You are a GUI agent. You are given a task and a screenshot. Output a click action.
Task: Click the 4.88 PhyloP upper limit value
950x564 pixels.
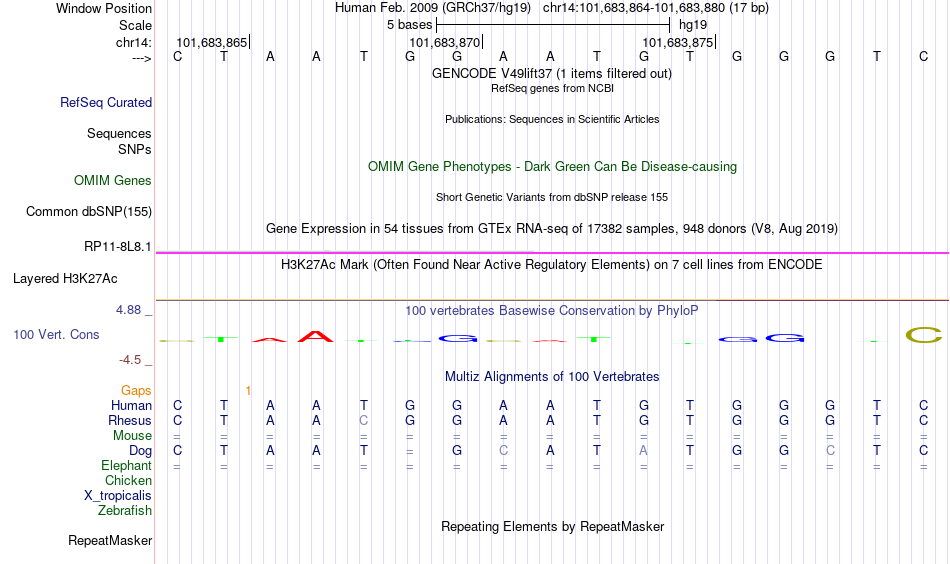128,310
